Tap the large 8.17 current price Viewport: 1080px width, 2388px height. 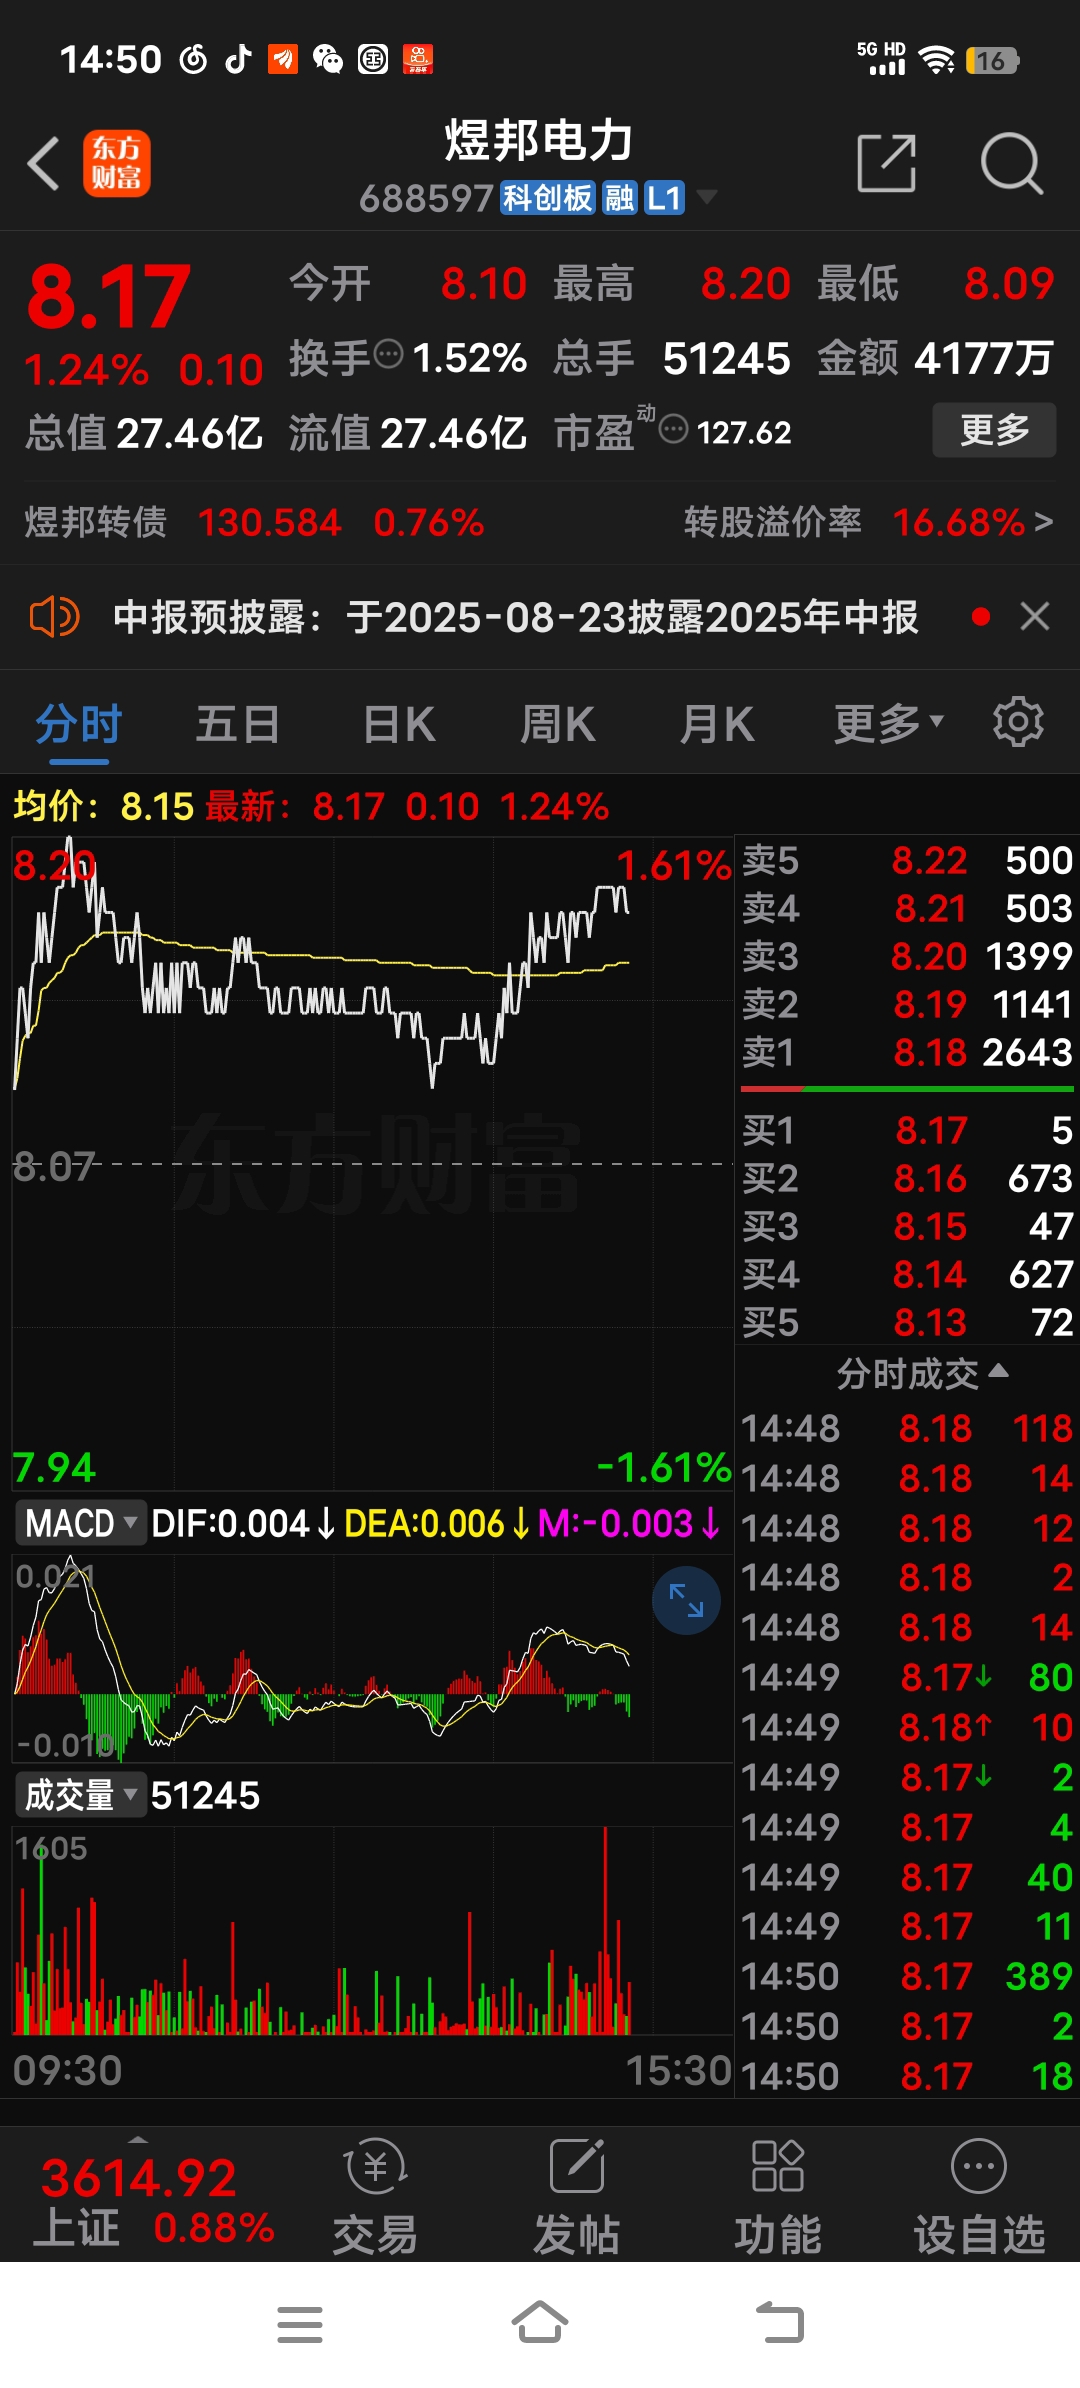[108, 296]
